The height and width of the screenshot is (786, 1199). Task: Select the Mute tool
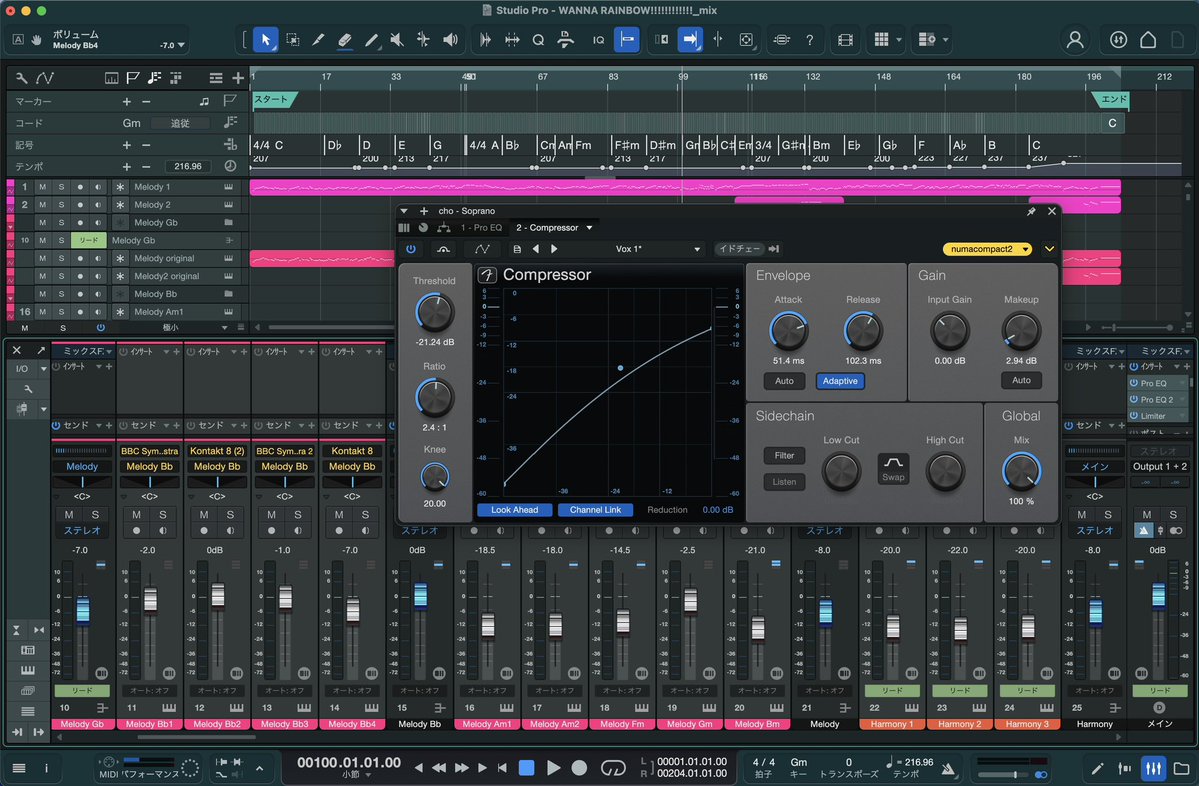[397, 40]
